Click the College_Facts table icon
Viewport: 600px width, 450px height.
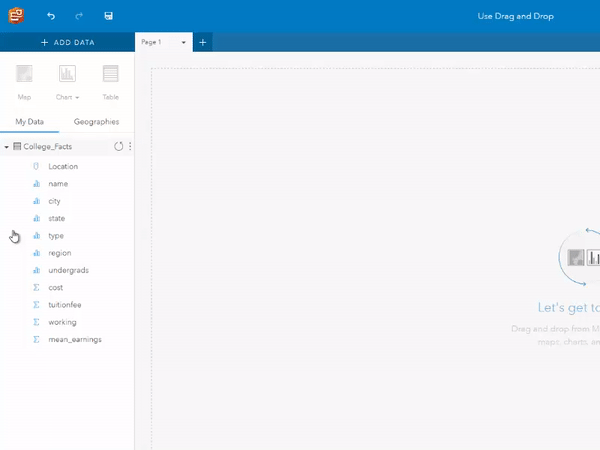click(17, 146)
